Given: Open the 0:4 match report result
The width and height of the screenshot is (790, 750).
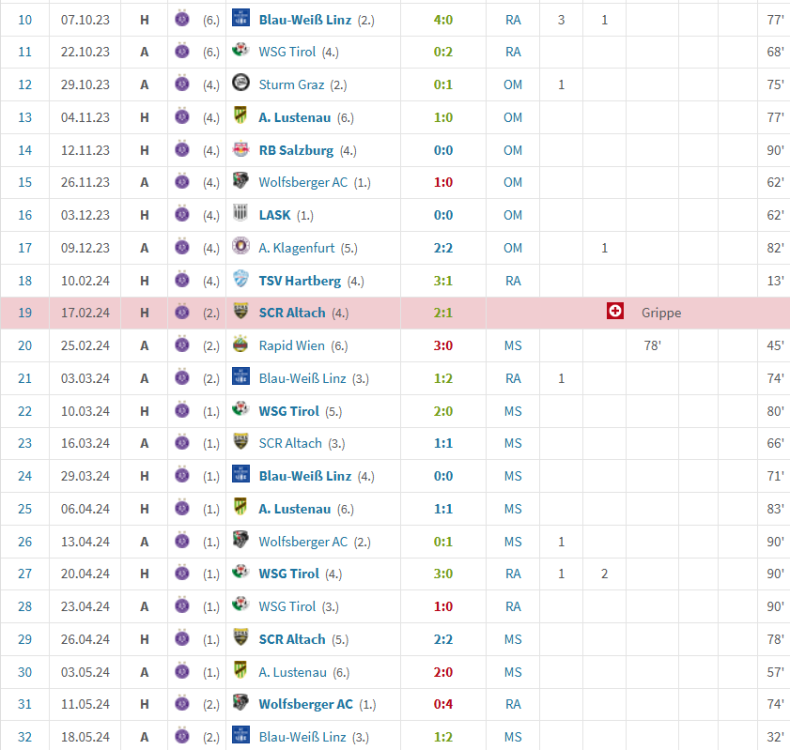Looking at the screenshot, I should tap(443, 704).
